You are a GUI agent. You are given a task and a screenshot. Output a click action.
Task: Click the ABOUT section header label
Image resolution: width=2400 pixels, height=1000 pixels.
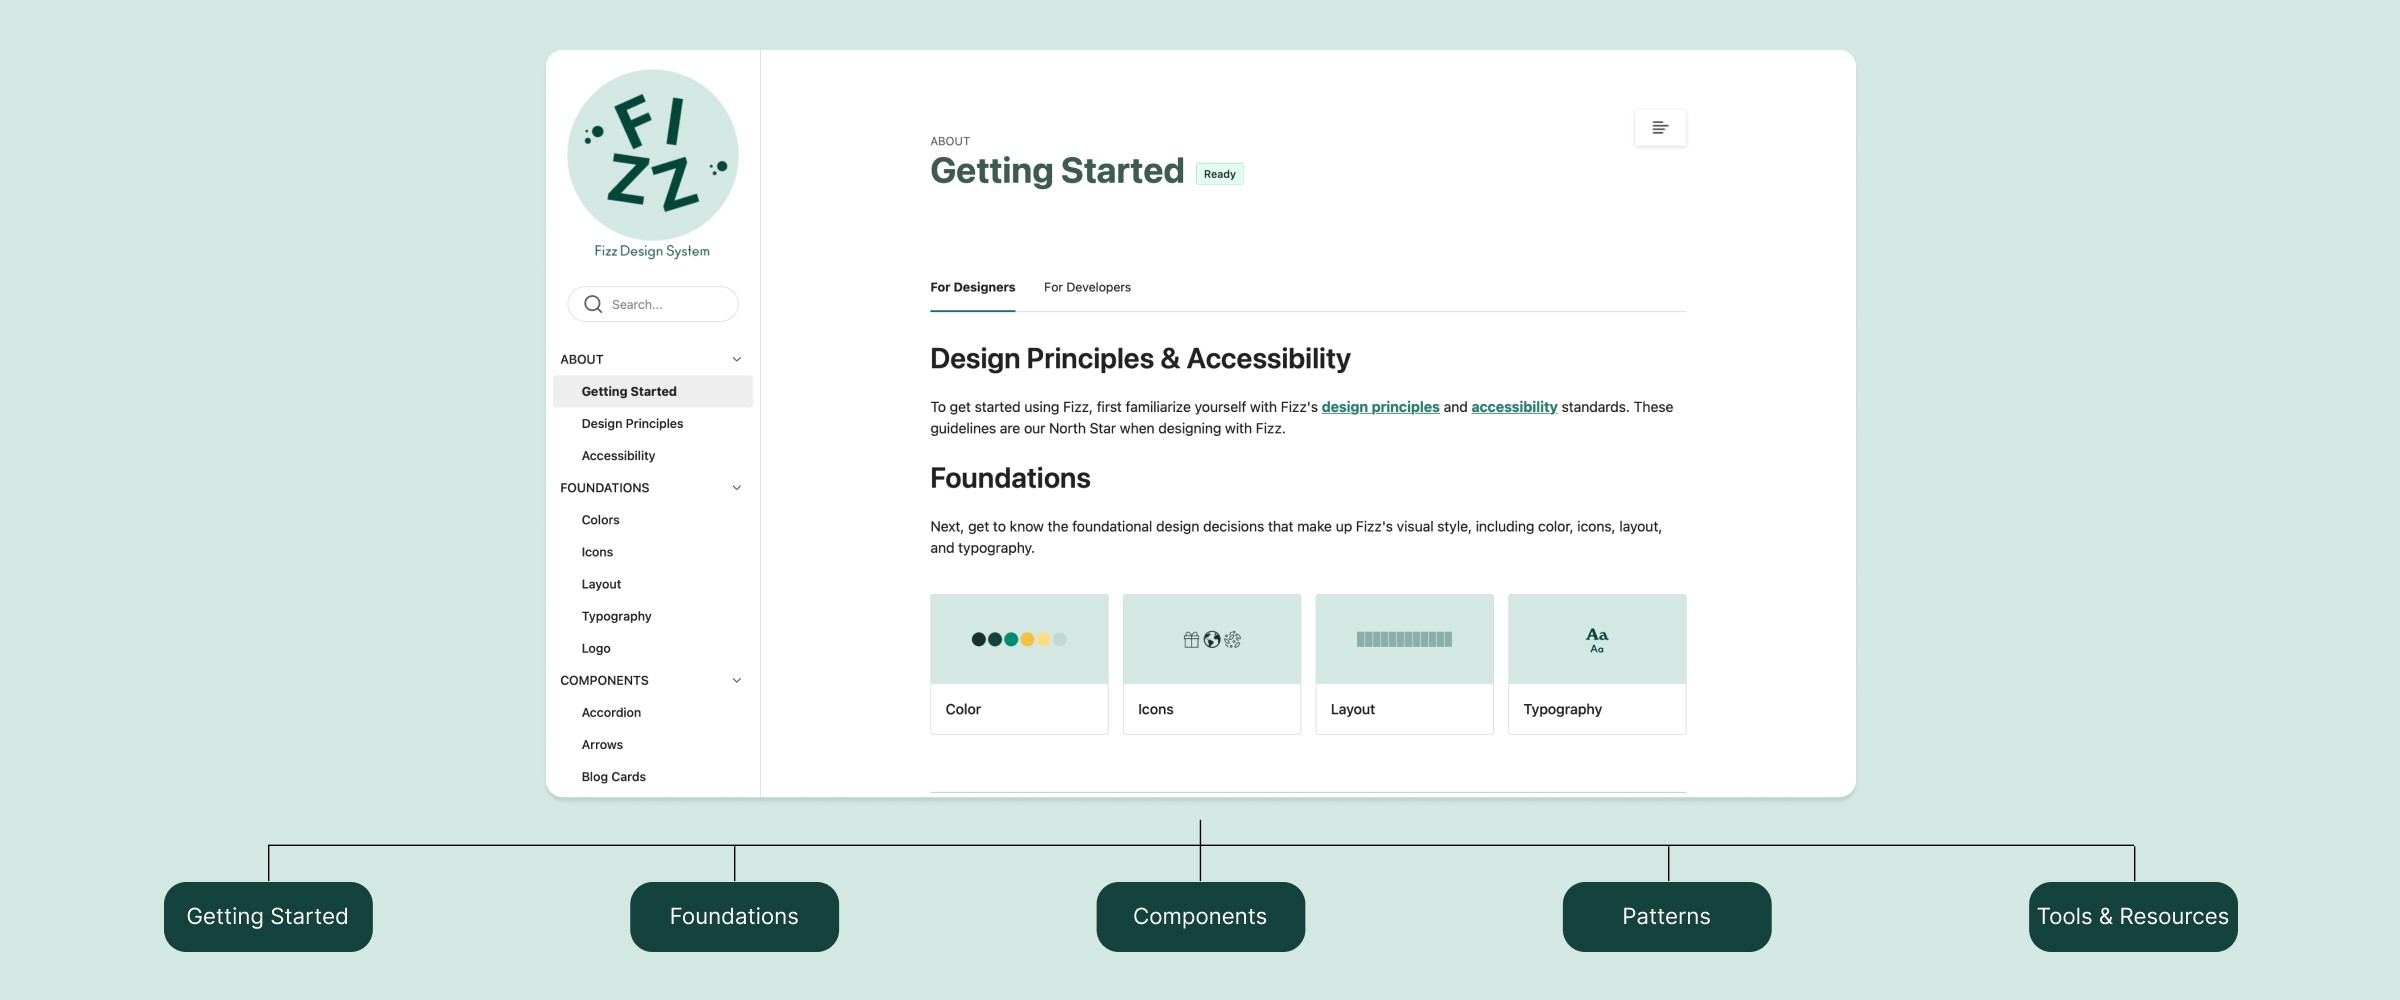click(582, 359)
